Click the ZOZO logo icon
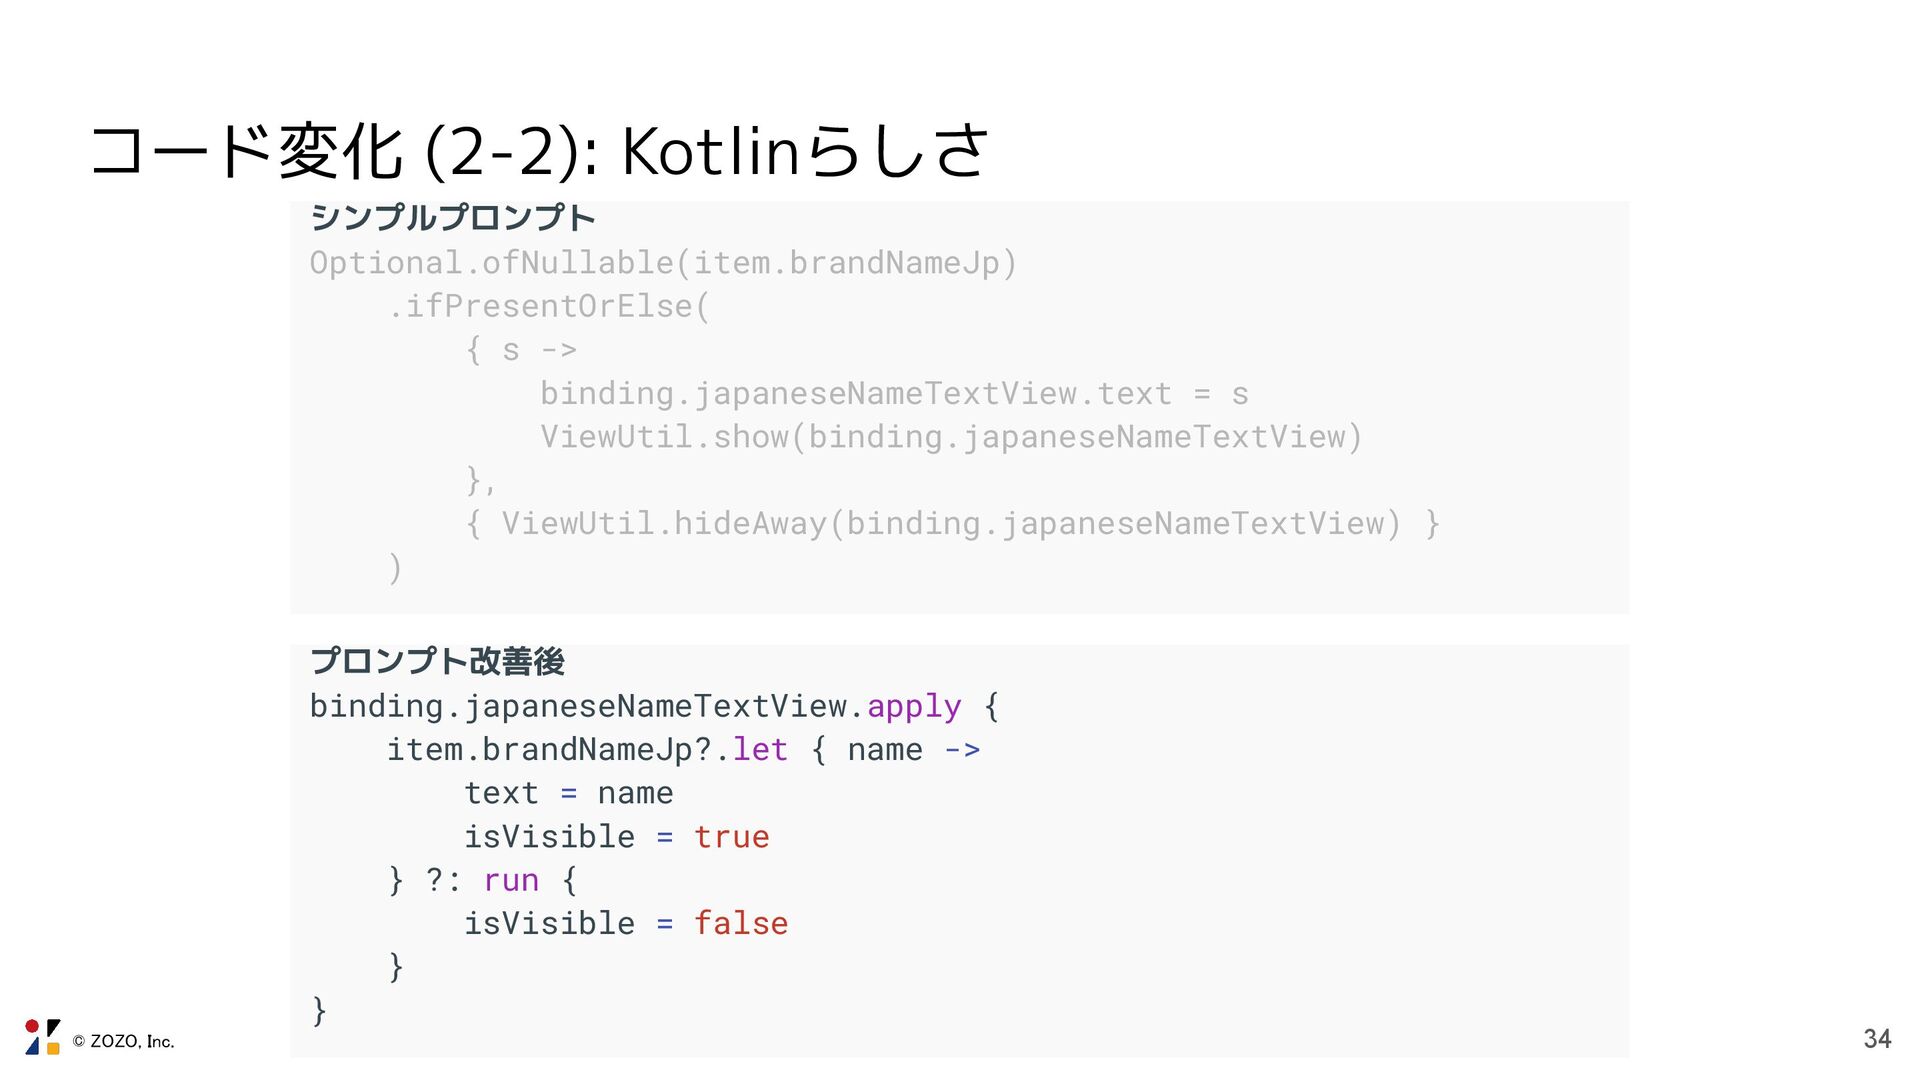This screenshot has width=1920, height=1080. tap(42, 1037)
